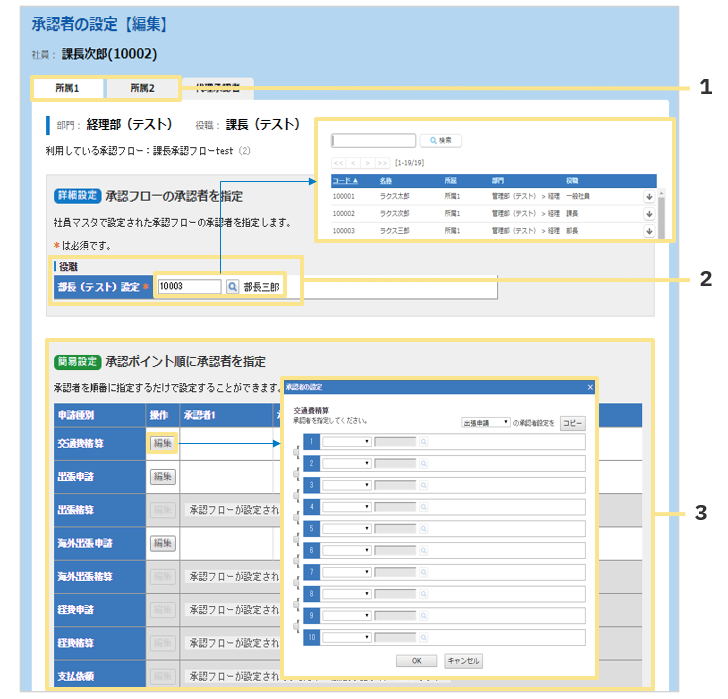Close the 承認者の設定 dialog with X
This screenshot has width=728, height=699.
coord(589,387)
